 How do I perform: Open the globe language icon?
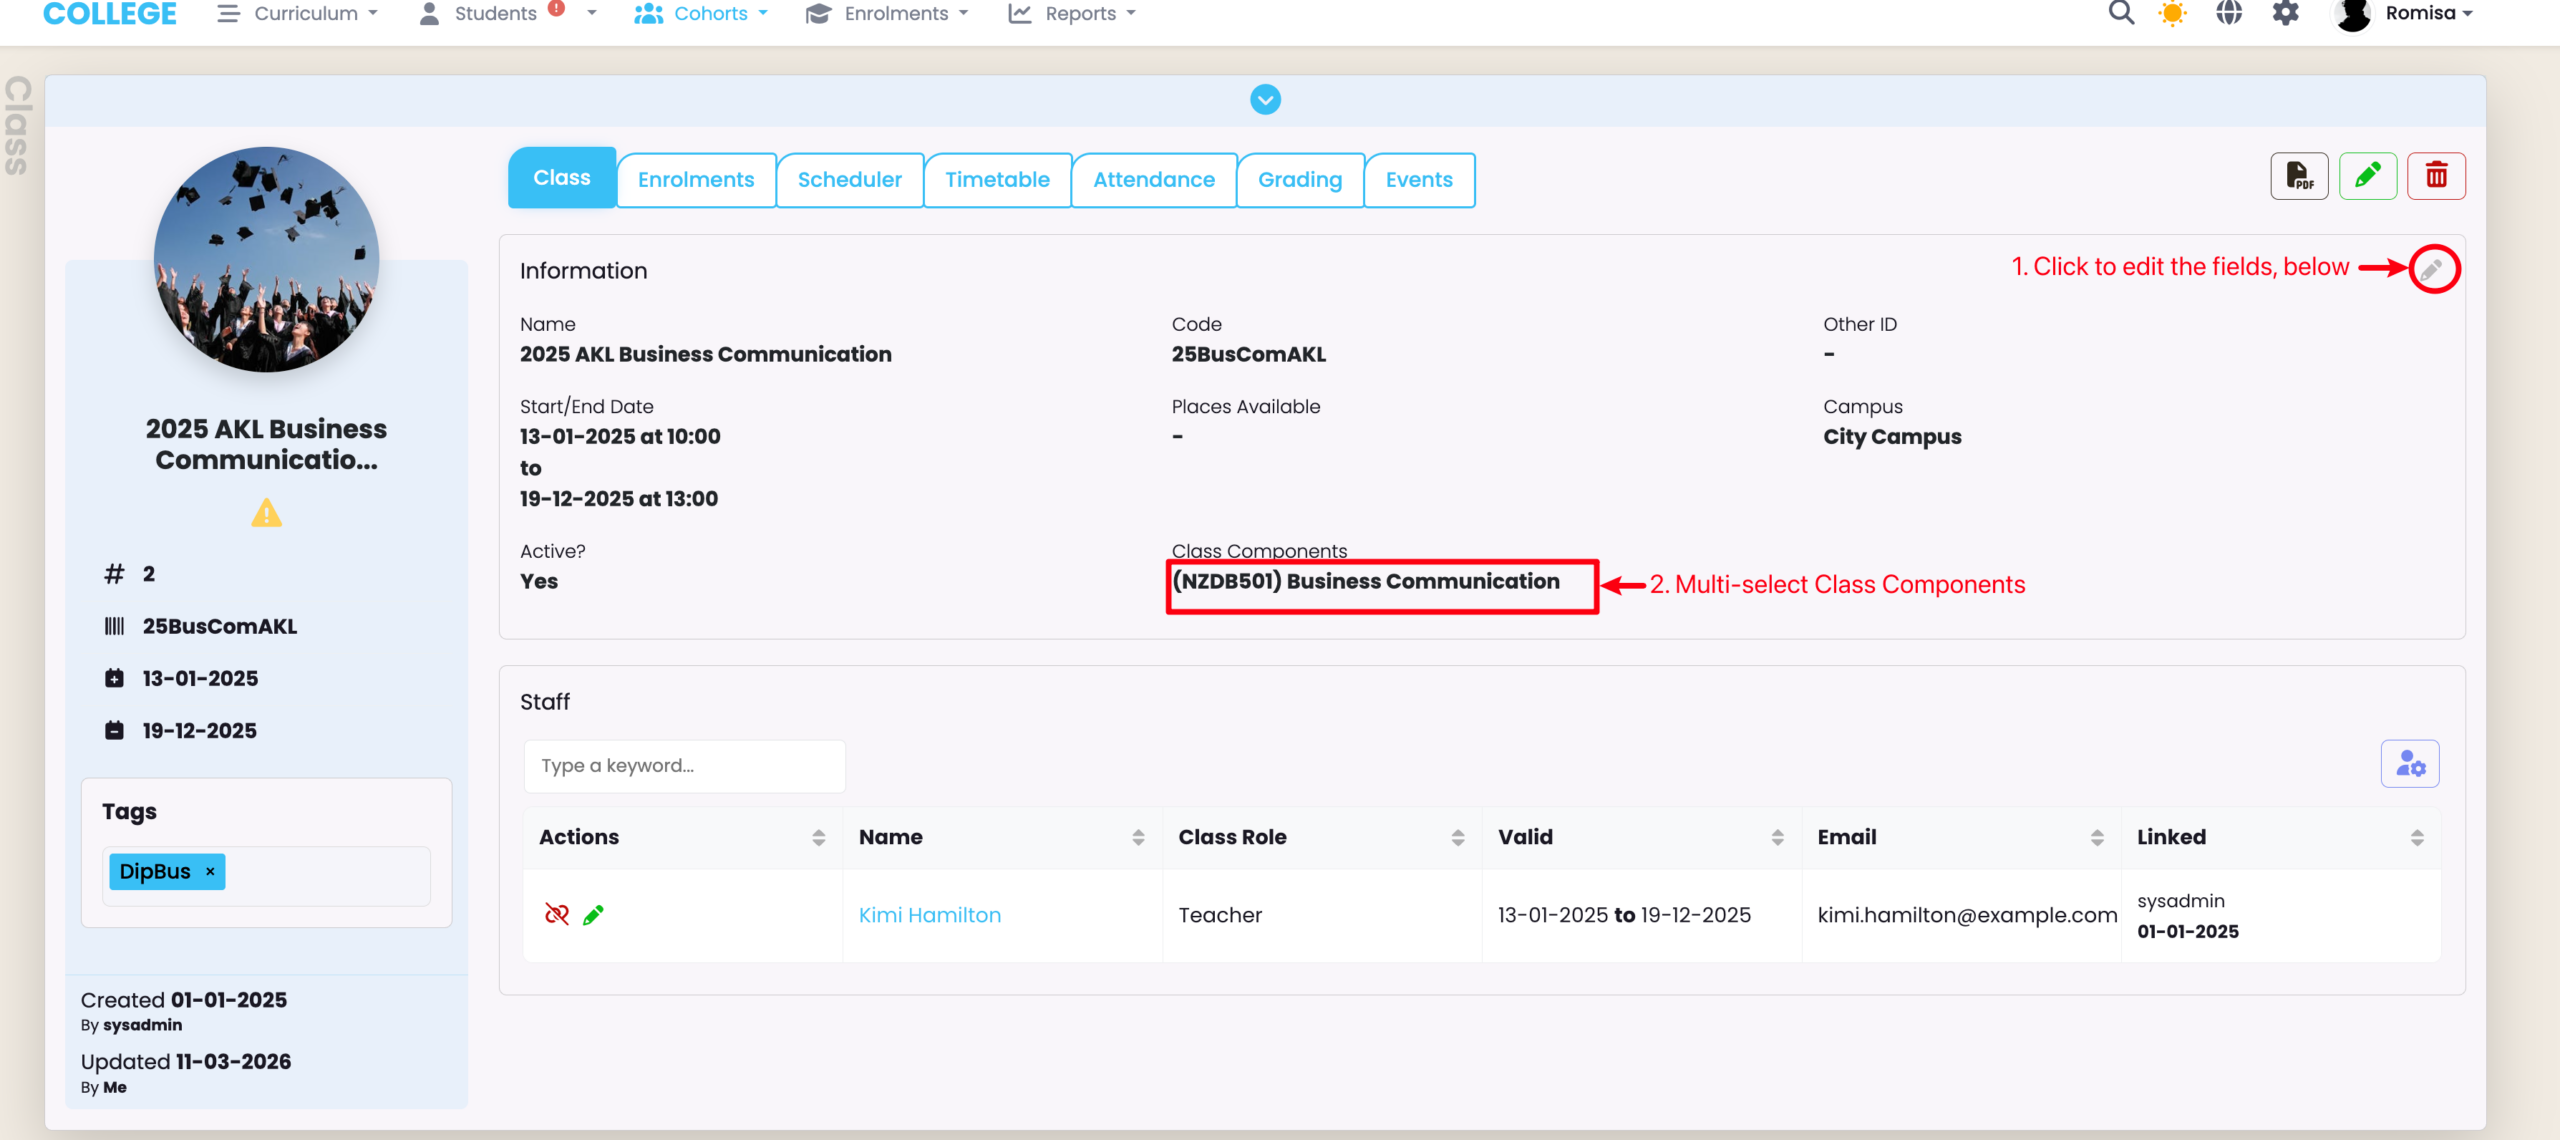point(2229,14)
